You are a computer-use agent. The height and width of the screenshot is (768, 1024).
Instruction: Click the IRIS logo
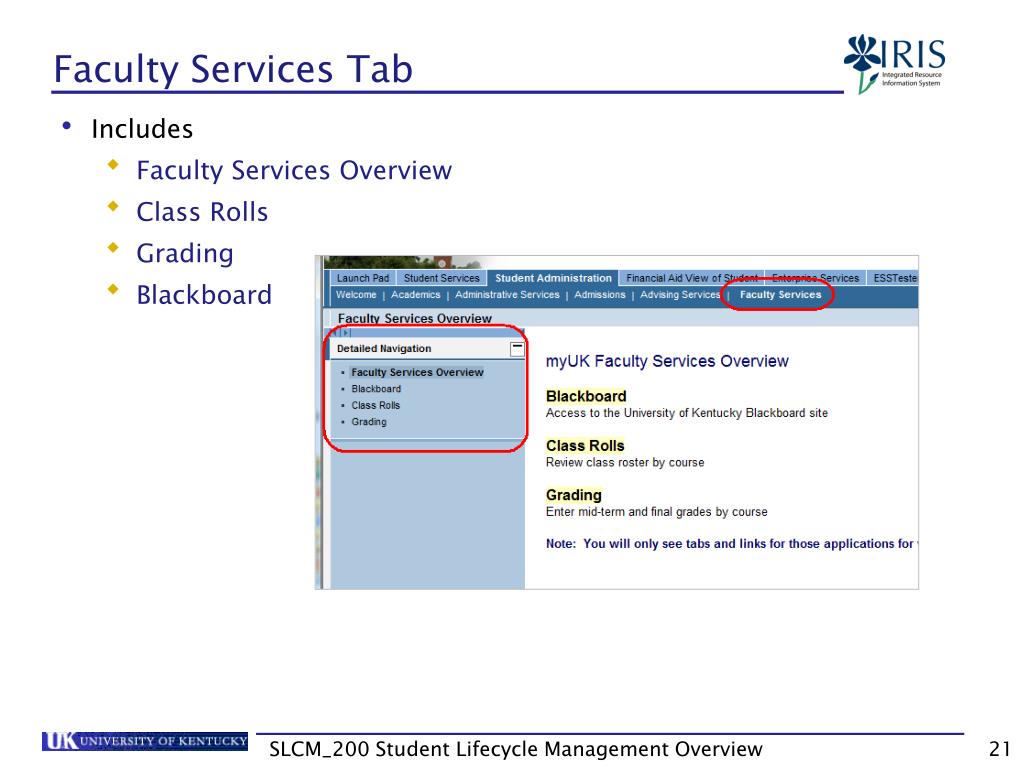pyautogui.click(x=894, y=63)
